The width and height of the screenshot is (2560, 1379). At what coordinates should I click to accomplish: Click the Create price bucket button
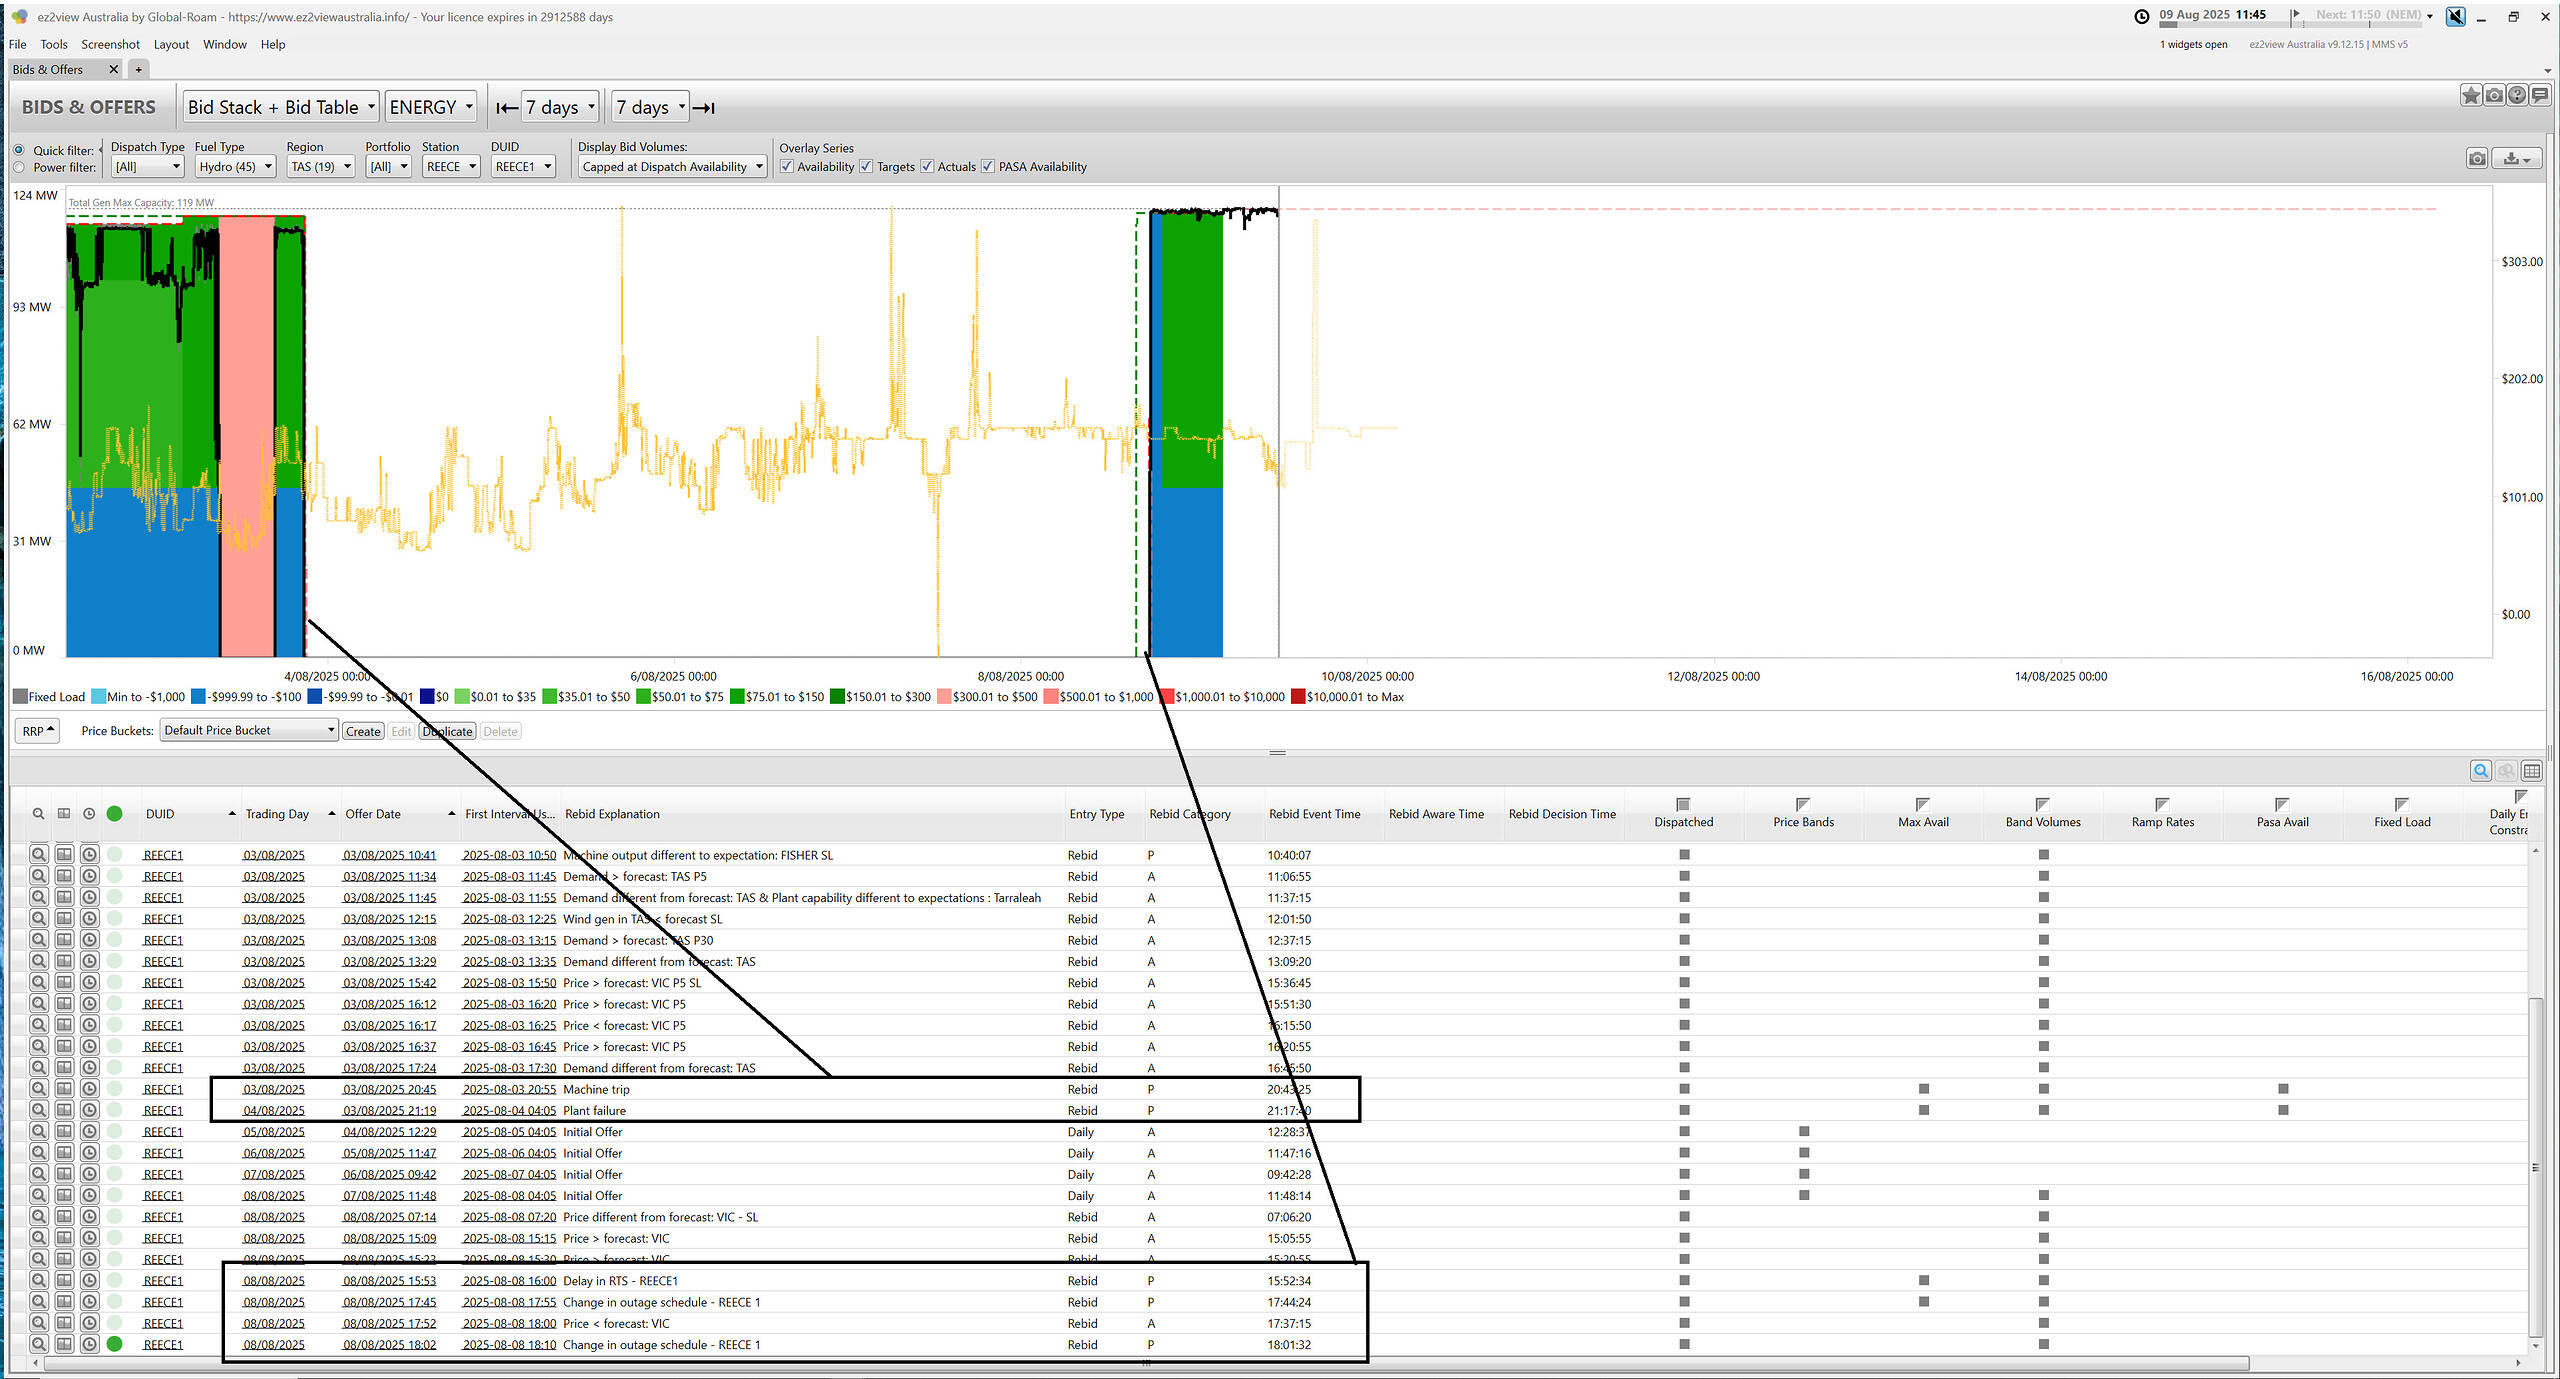tap(363, 731)
